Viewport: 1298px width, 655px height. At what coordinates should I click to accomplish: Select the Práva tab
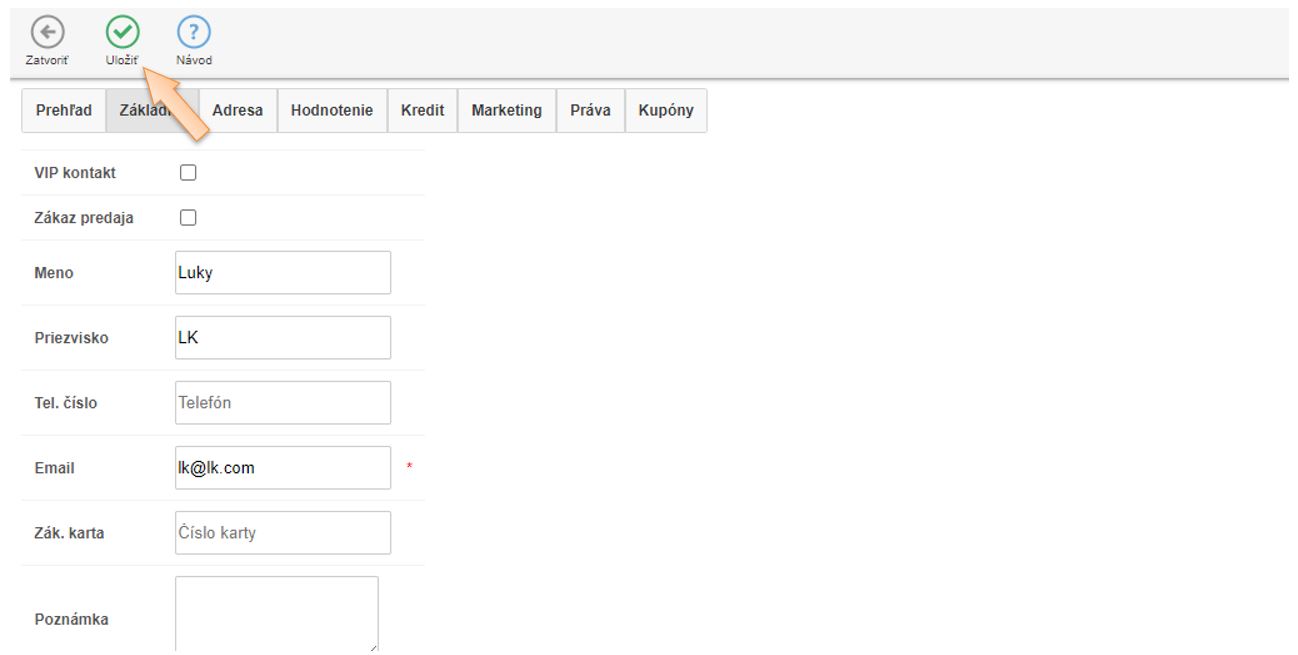click(x=590, y=111)
